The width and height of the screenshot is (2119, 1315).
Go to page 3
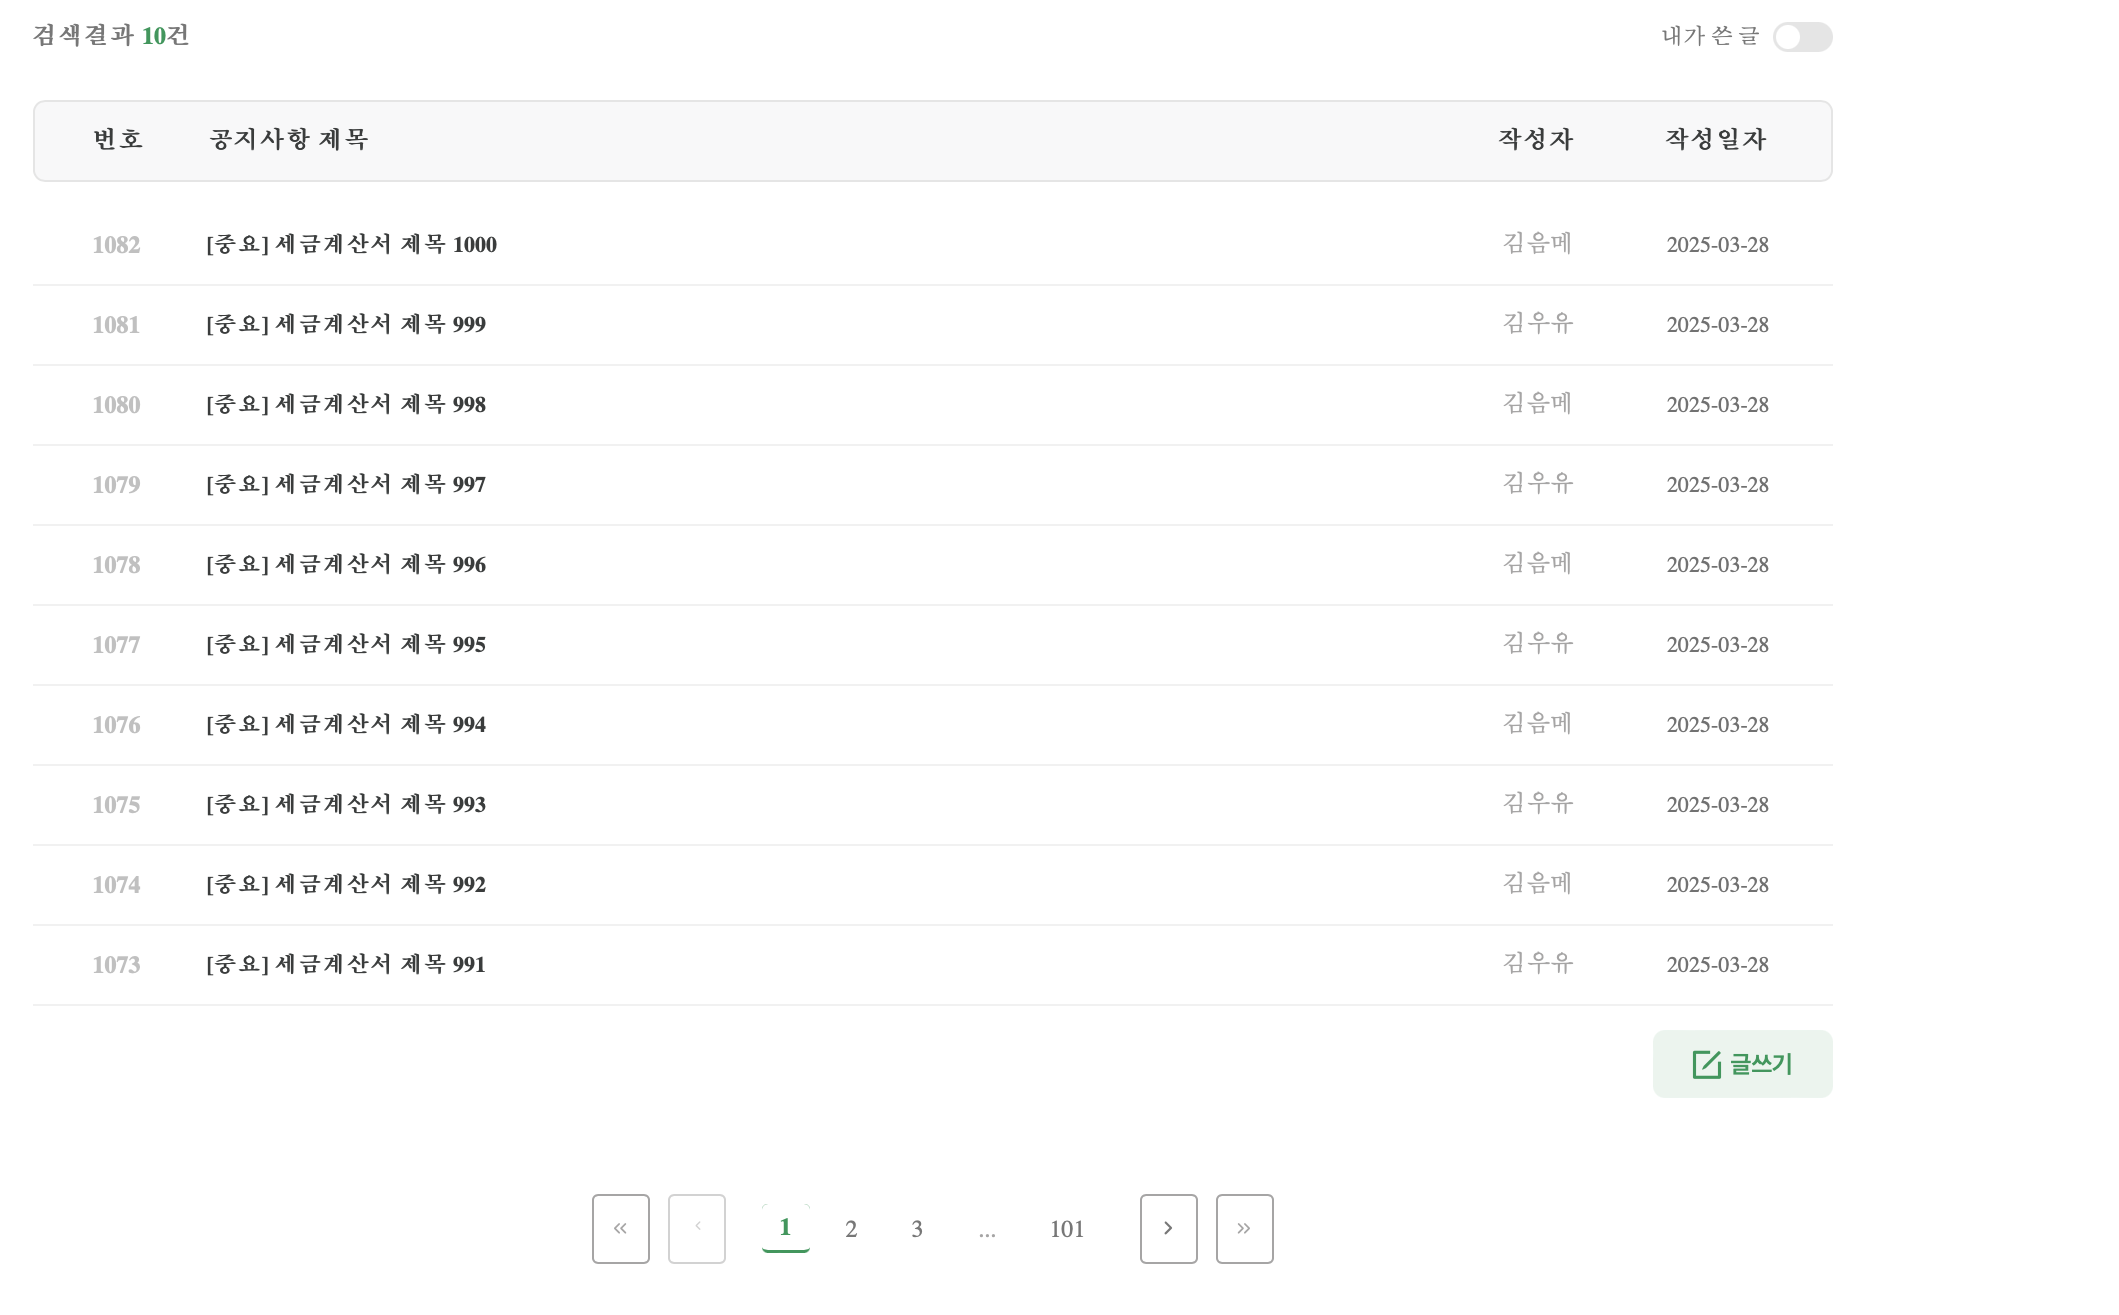(x=917, y=1229)
